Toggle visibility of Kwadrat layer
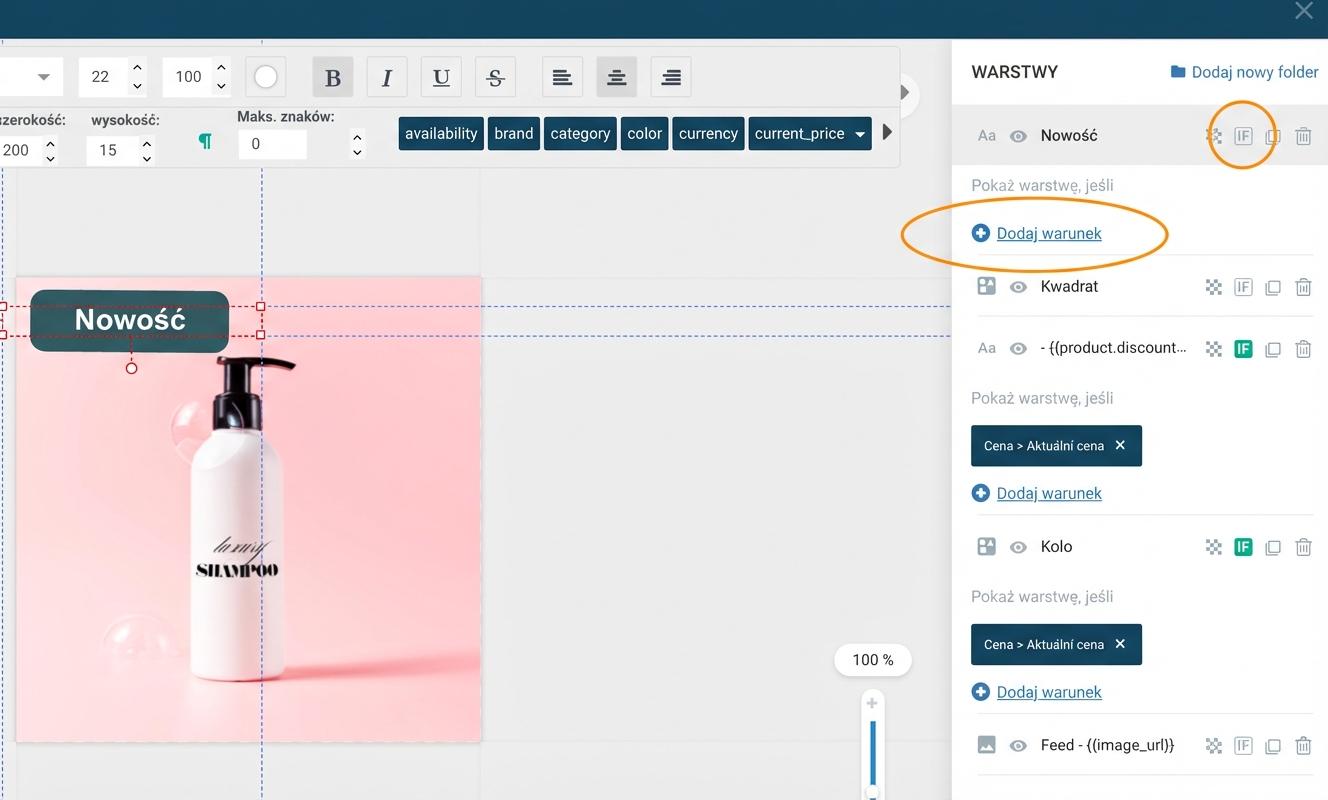Screen dimensions: 1328x800 (1018, 287)
